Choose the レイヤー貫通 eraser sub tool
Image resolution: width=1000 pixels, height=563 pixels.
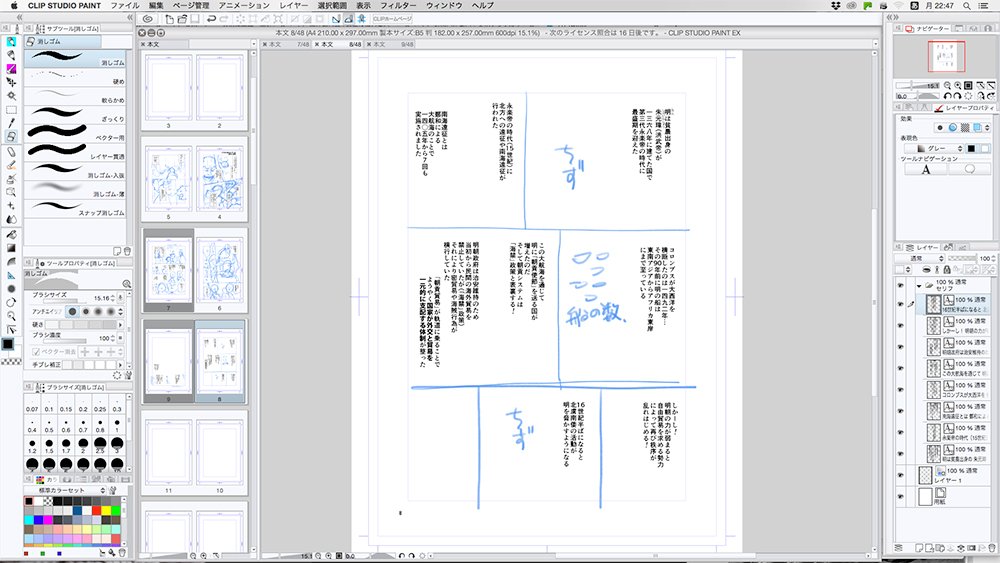coord(75,153)
